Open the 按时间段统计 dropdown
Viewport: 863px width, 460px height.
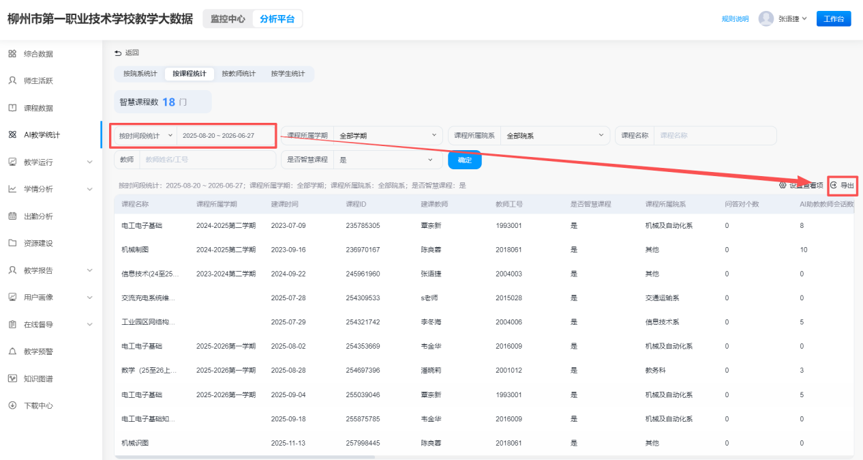[x=145, y=135]
